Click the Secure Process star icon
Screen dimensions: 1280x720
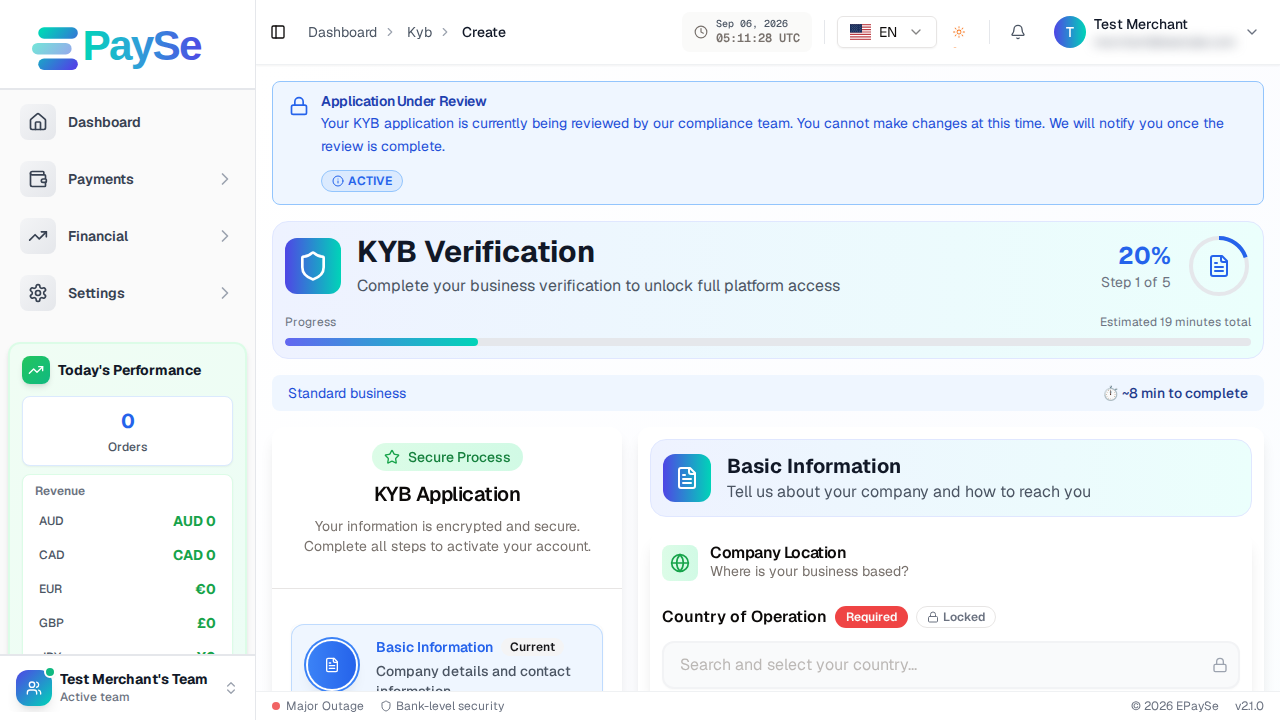click(x=392, y=457)
